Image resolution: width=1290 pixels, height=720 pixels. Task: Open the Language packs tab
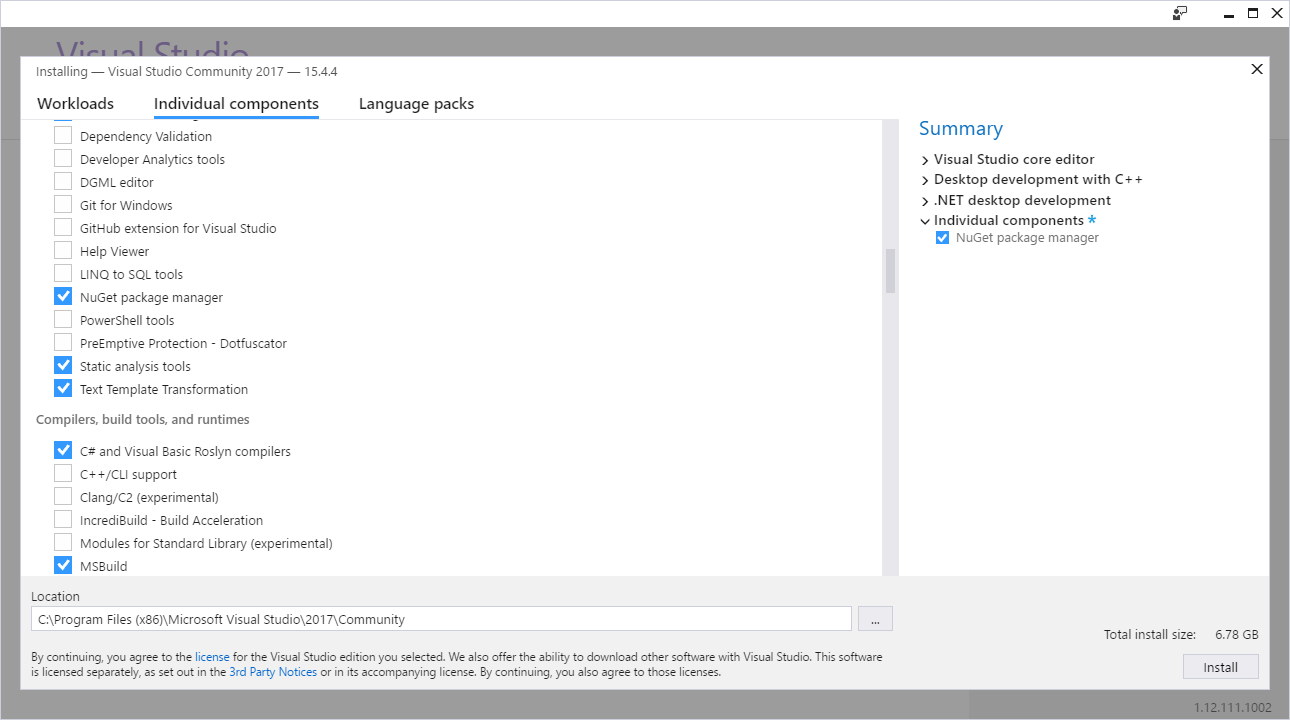click(x=416, y=103)
